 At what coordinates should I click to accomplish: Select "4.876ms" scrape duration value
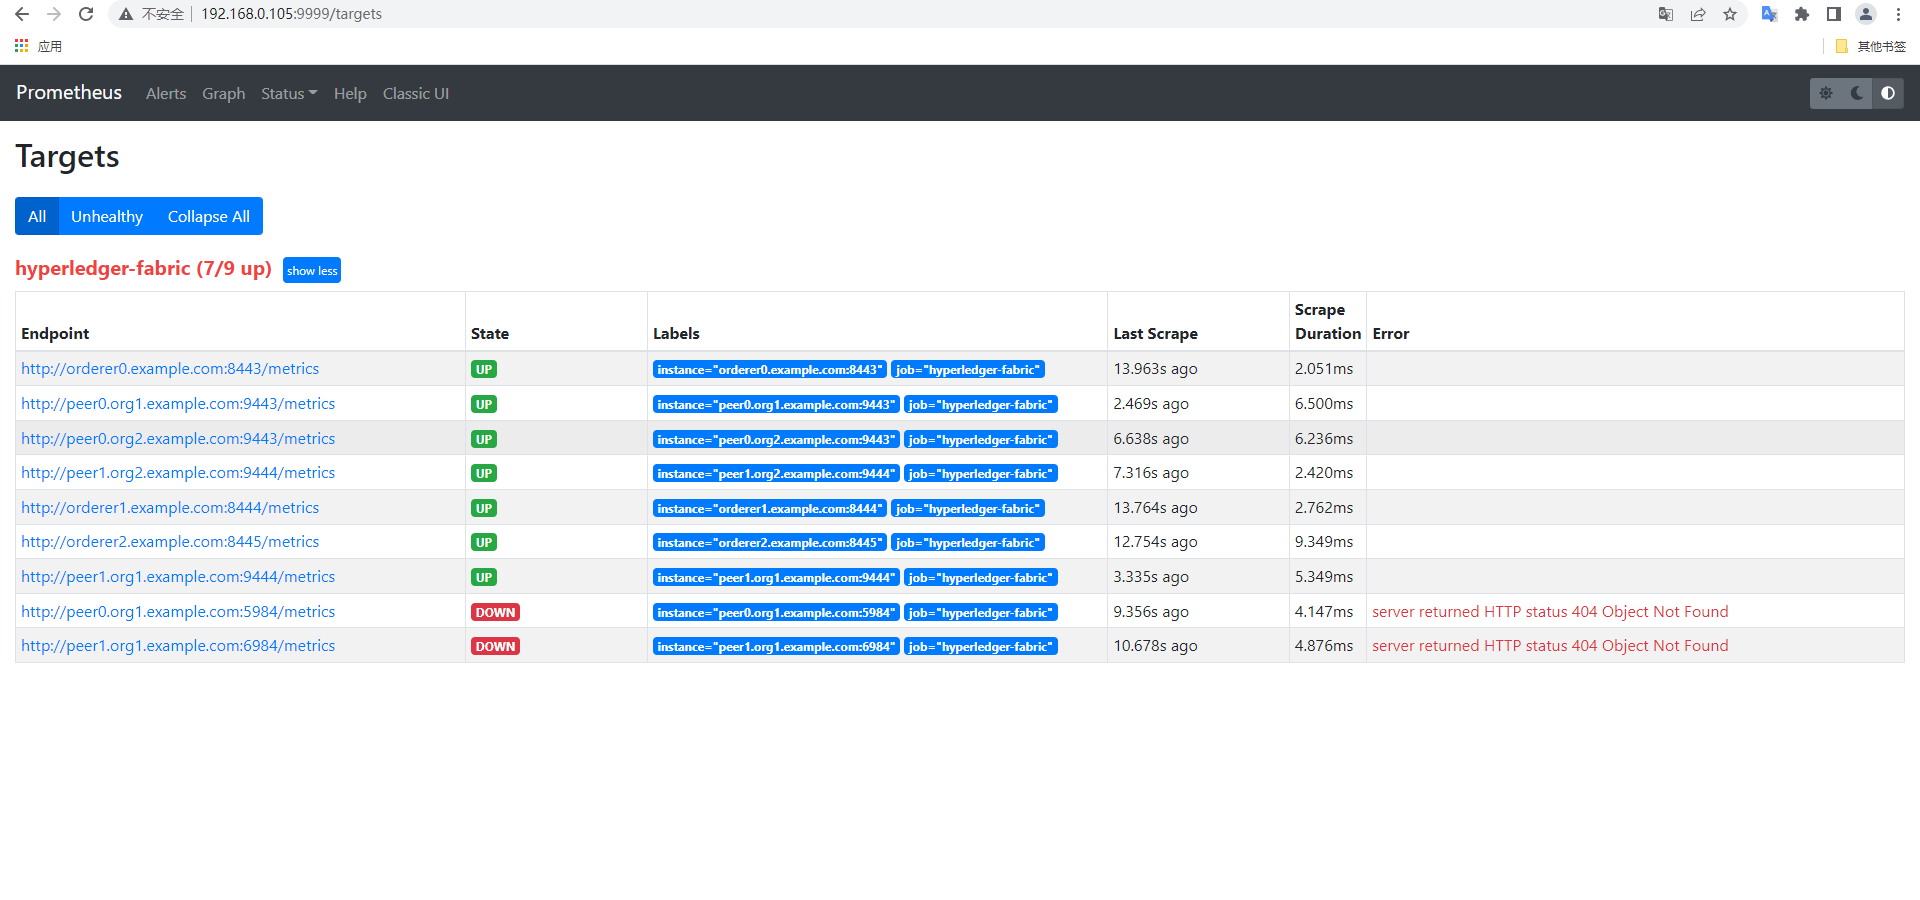pos(1324,646)
